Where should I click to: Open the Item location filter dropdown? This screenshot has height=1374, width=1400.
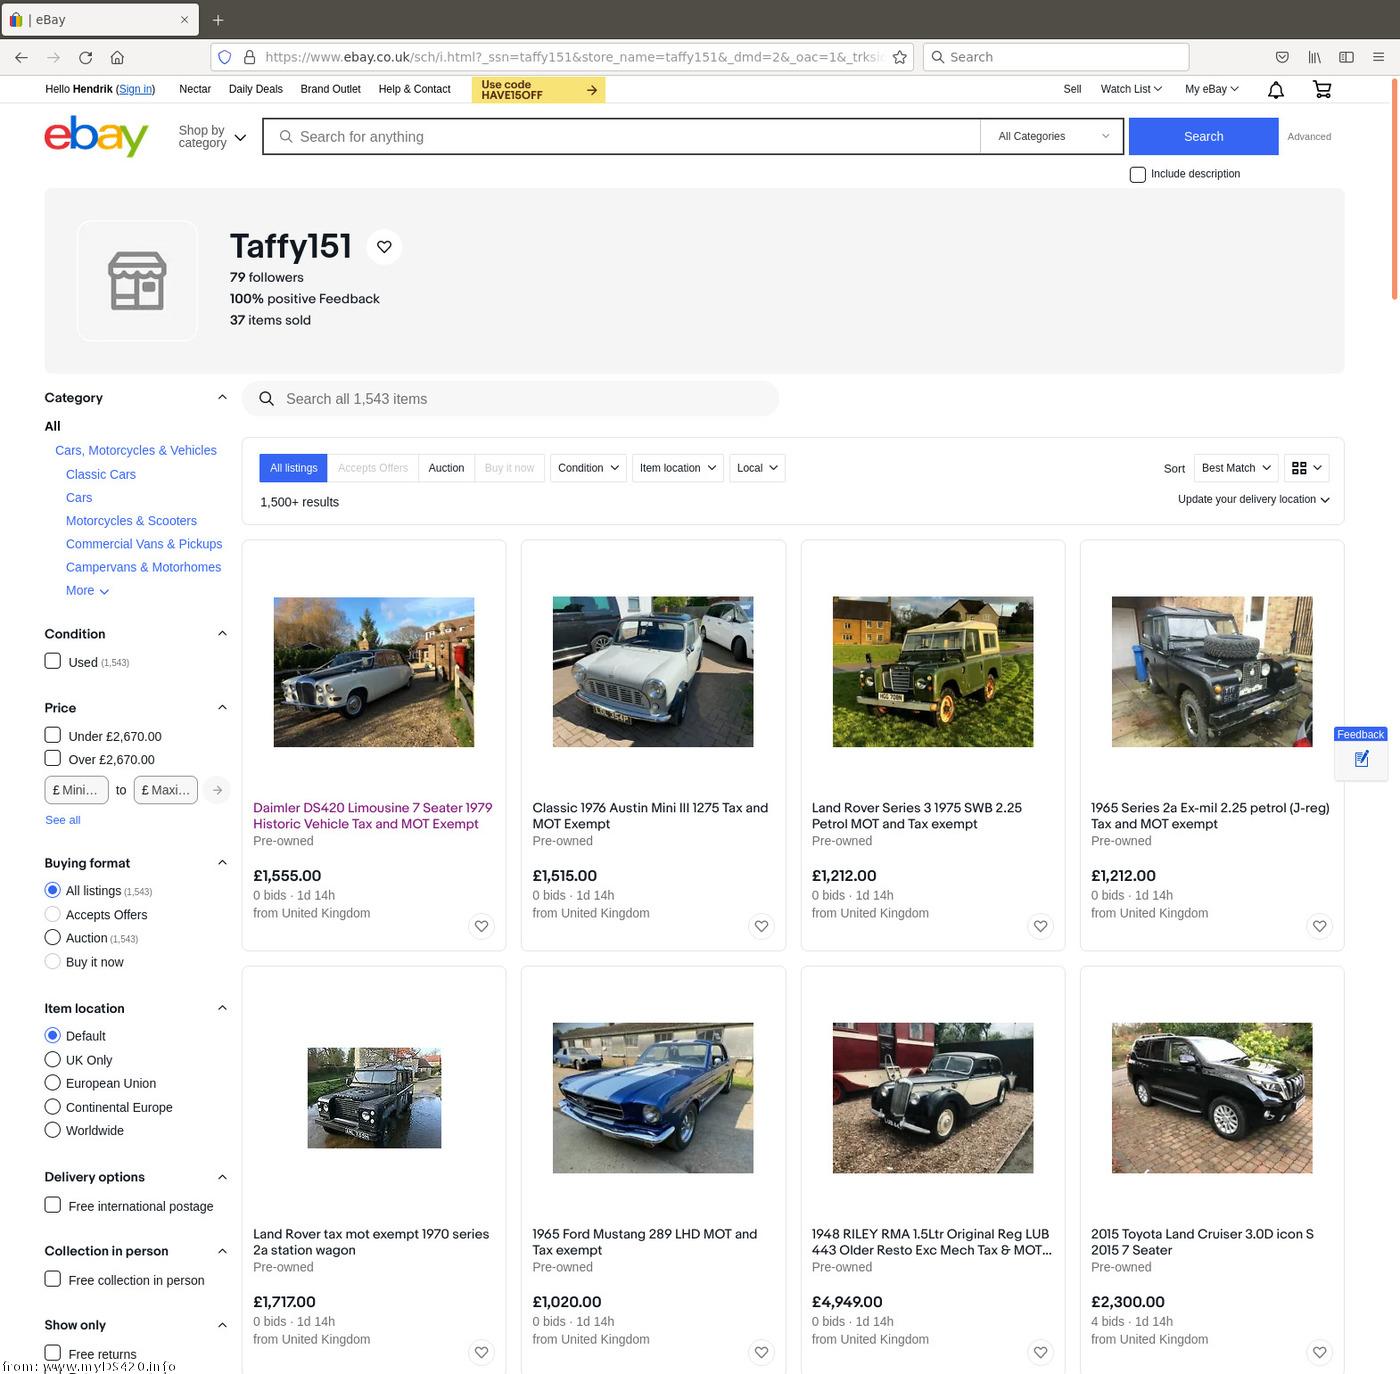tap(678, 468)
